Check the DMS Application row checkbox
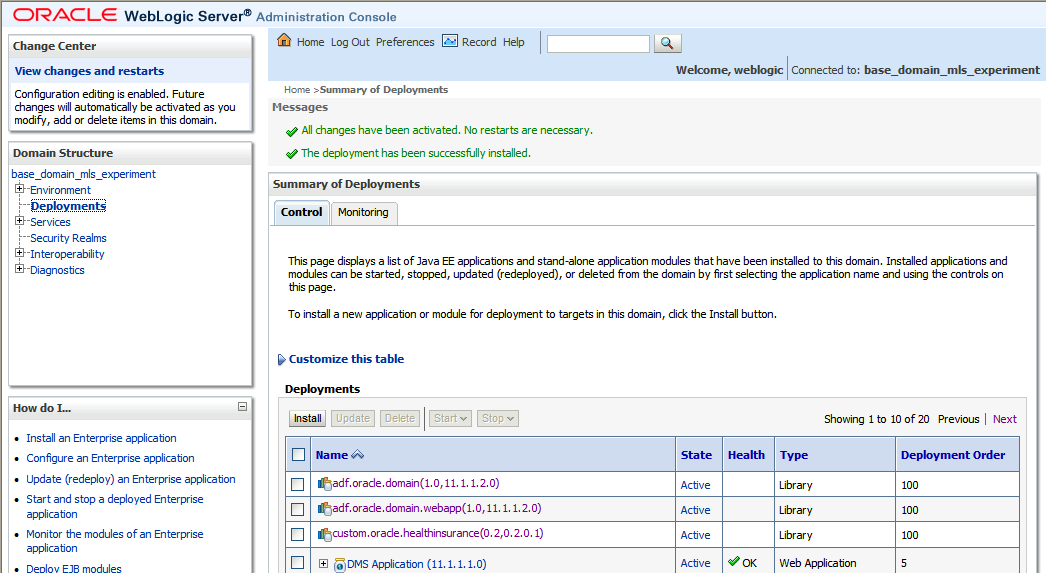1046x573 pixels. [298, 563]
